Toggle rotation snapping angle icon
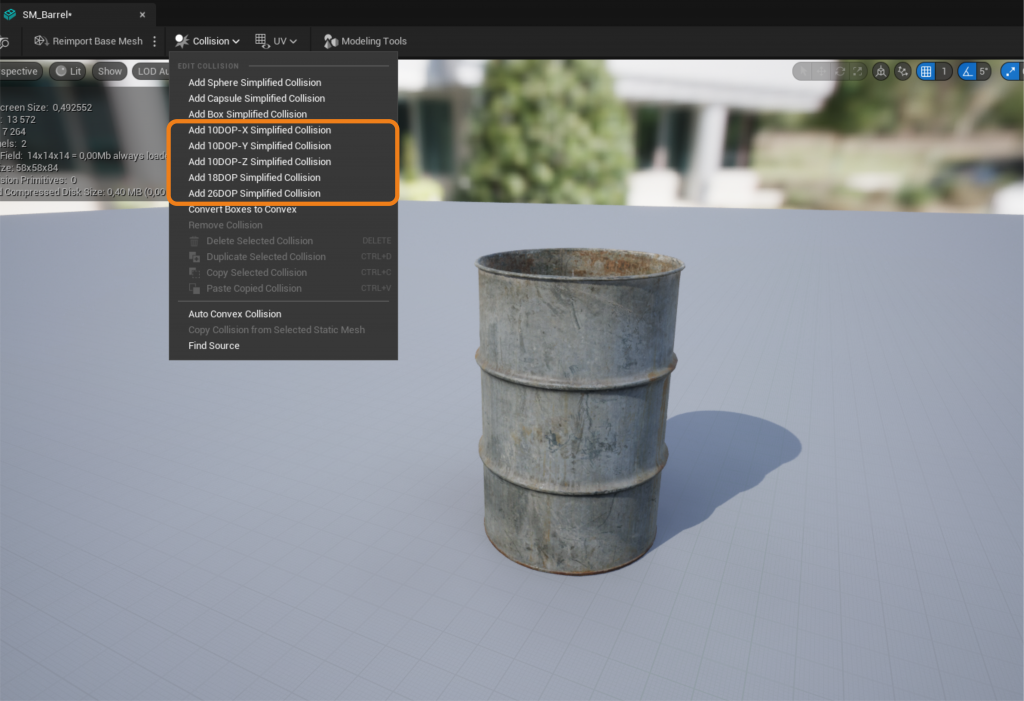The width and height of the screenshot is (1024, 701). [967, 71]
